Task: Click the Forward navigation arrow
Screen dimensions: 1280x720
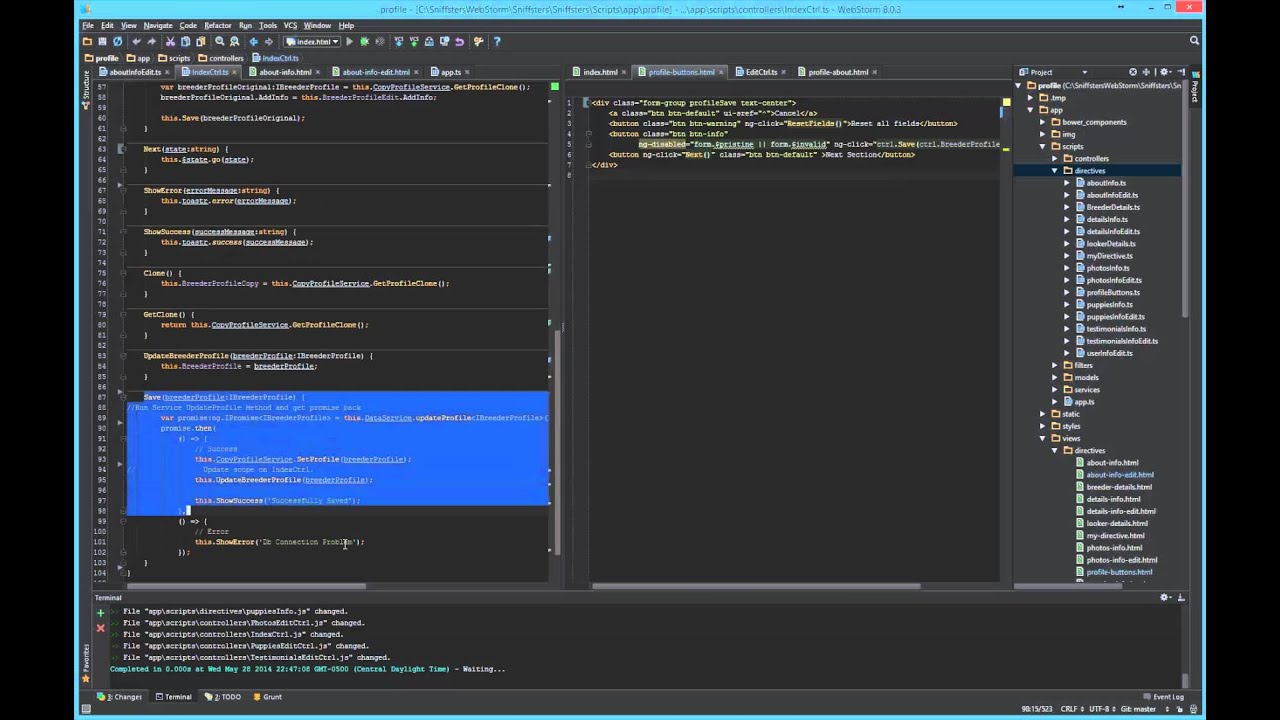Action: tap(269, 41)
